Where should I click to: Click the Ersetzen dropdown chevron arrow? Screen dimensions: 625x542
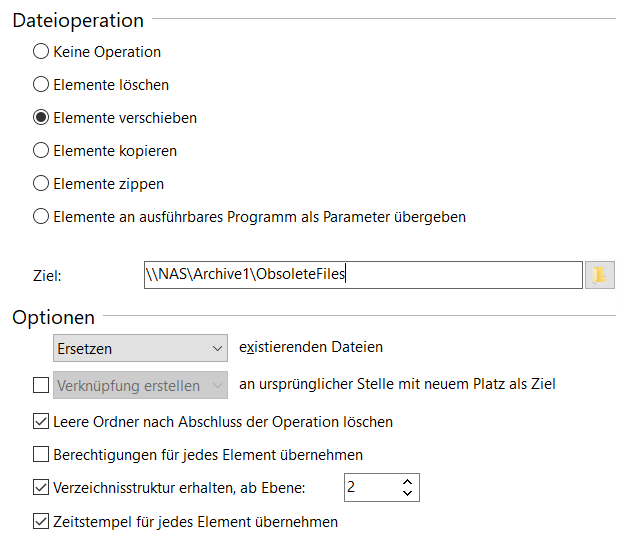point(217,348)
